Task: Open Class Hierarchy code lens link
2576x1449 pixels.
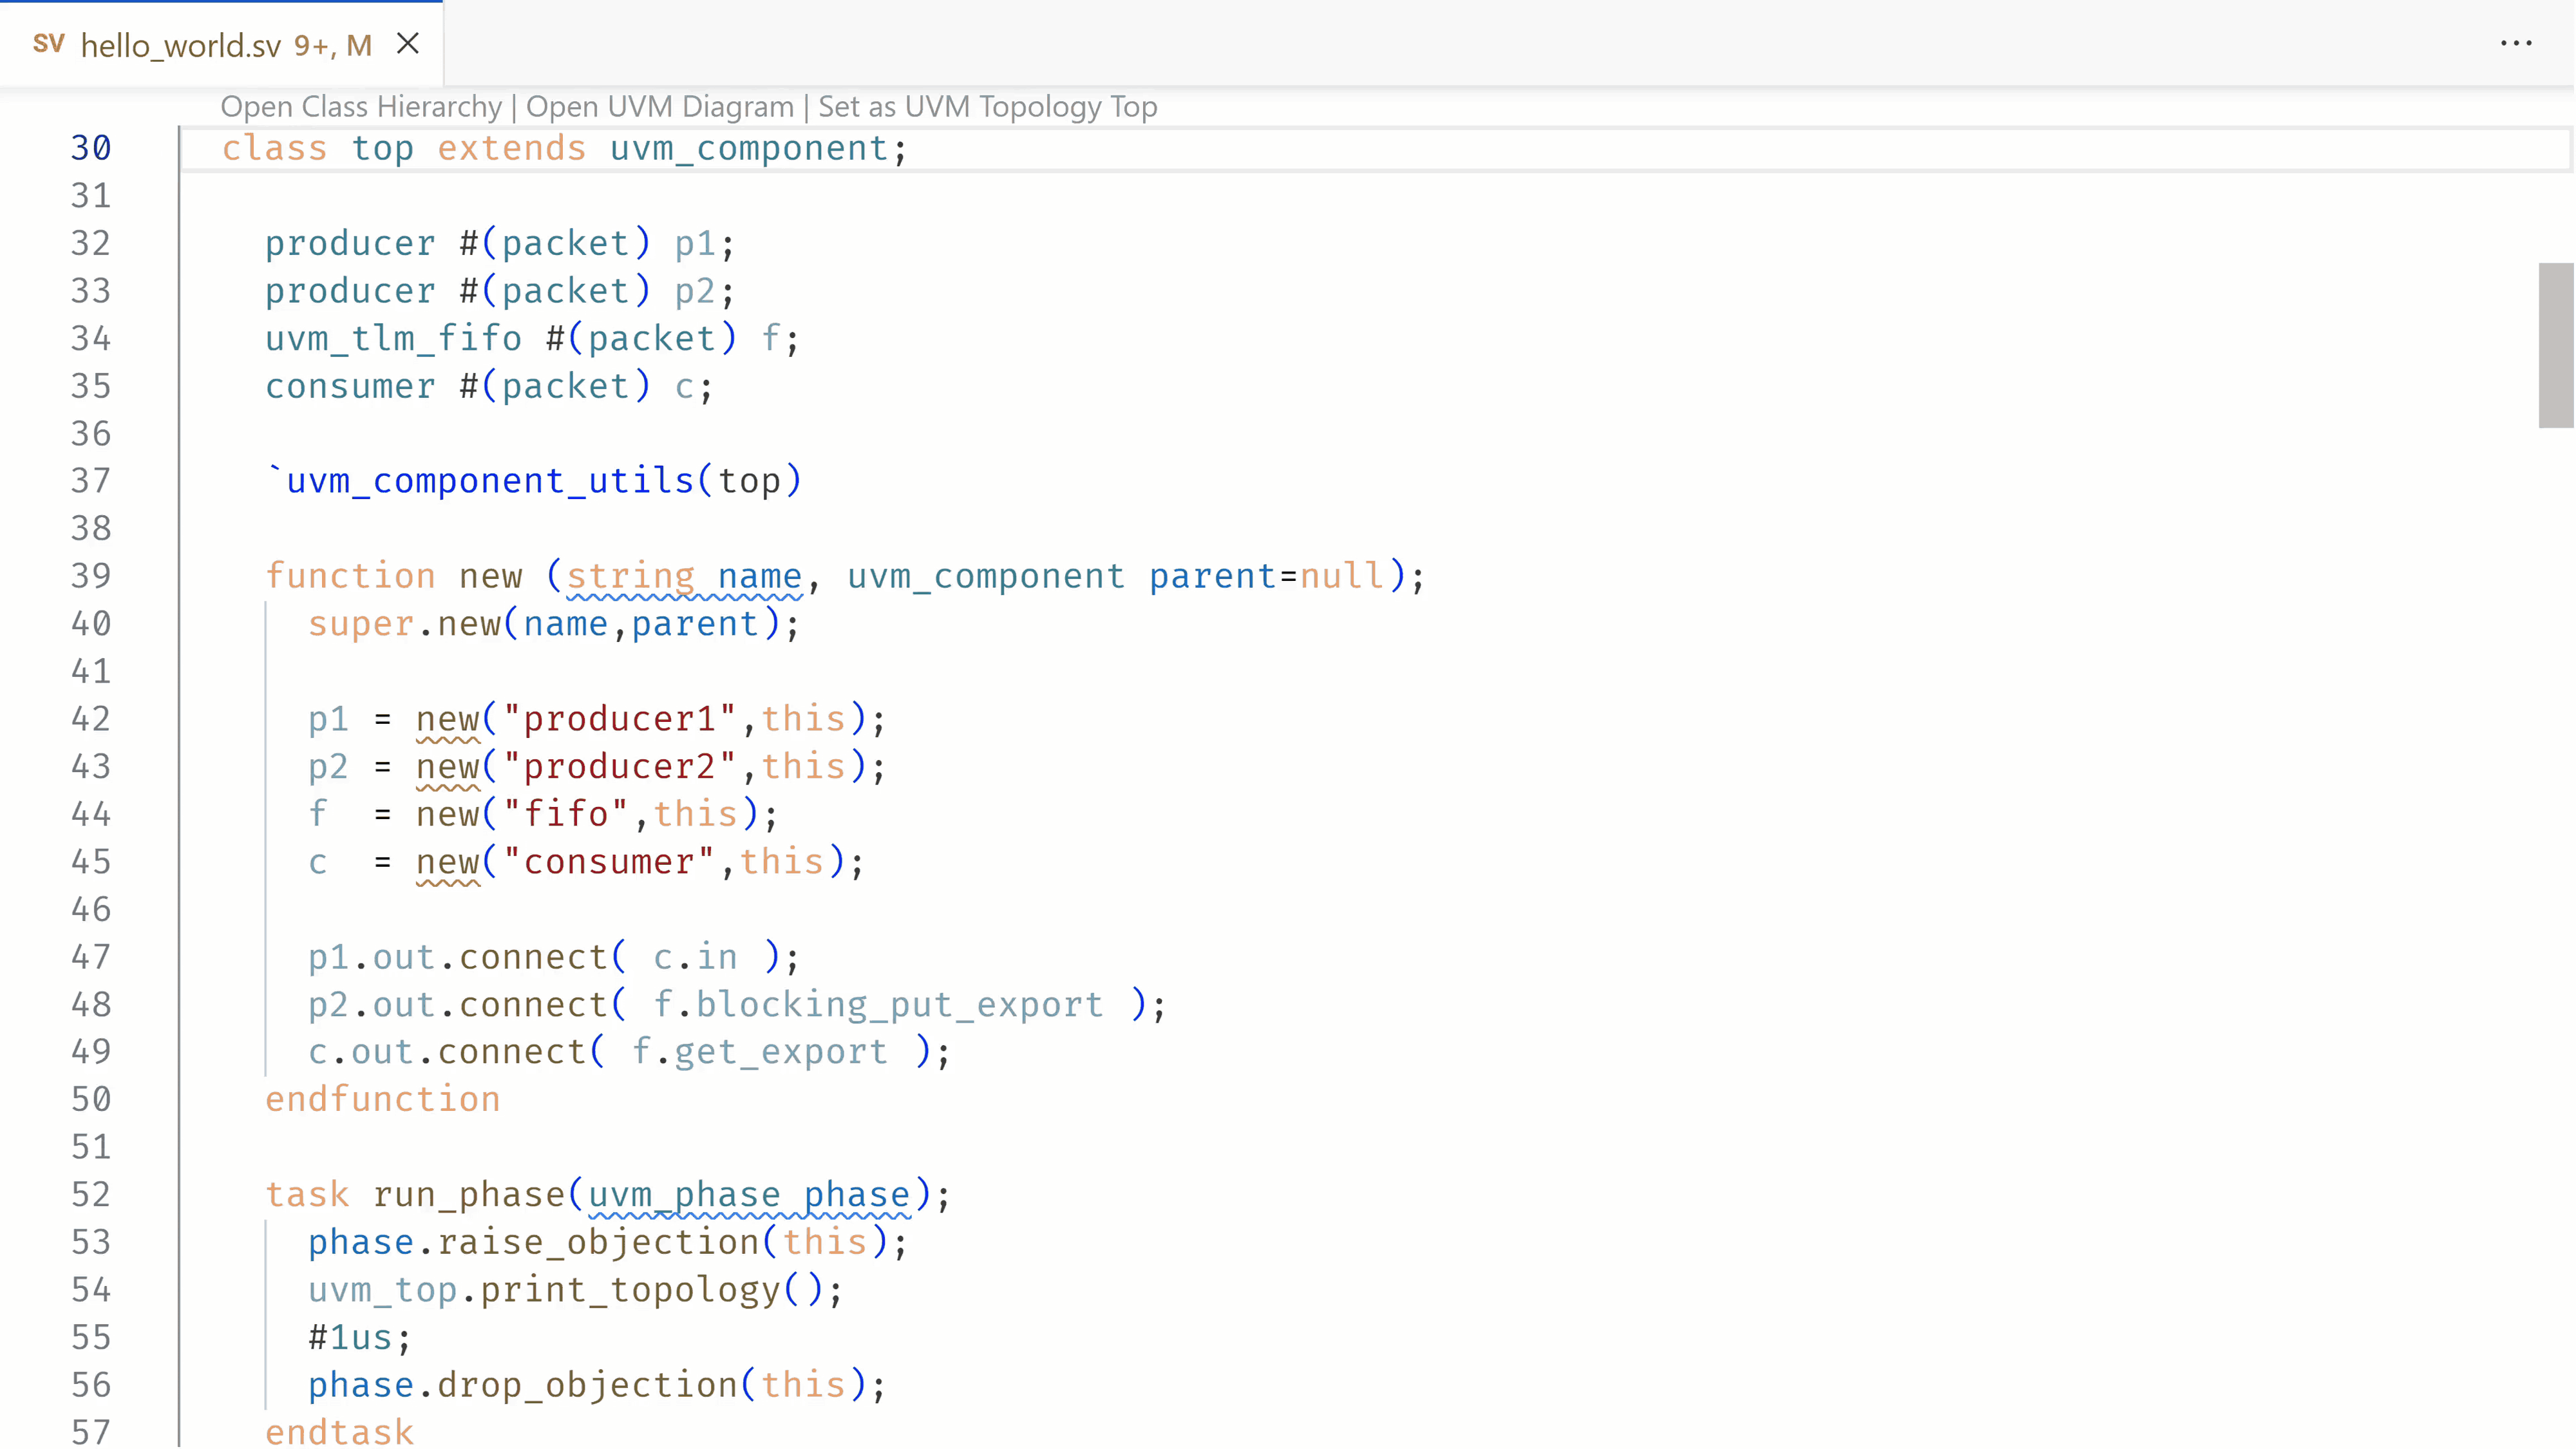Action: click(x=361, y=106)
